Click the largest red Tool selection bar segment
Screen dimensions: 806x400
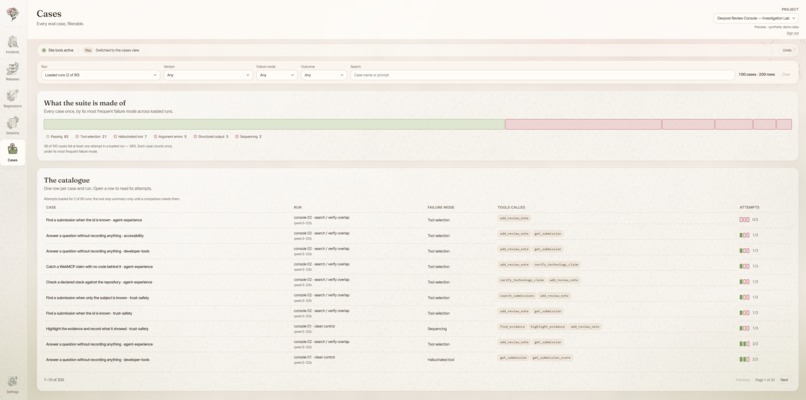[x=583, y=124]
